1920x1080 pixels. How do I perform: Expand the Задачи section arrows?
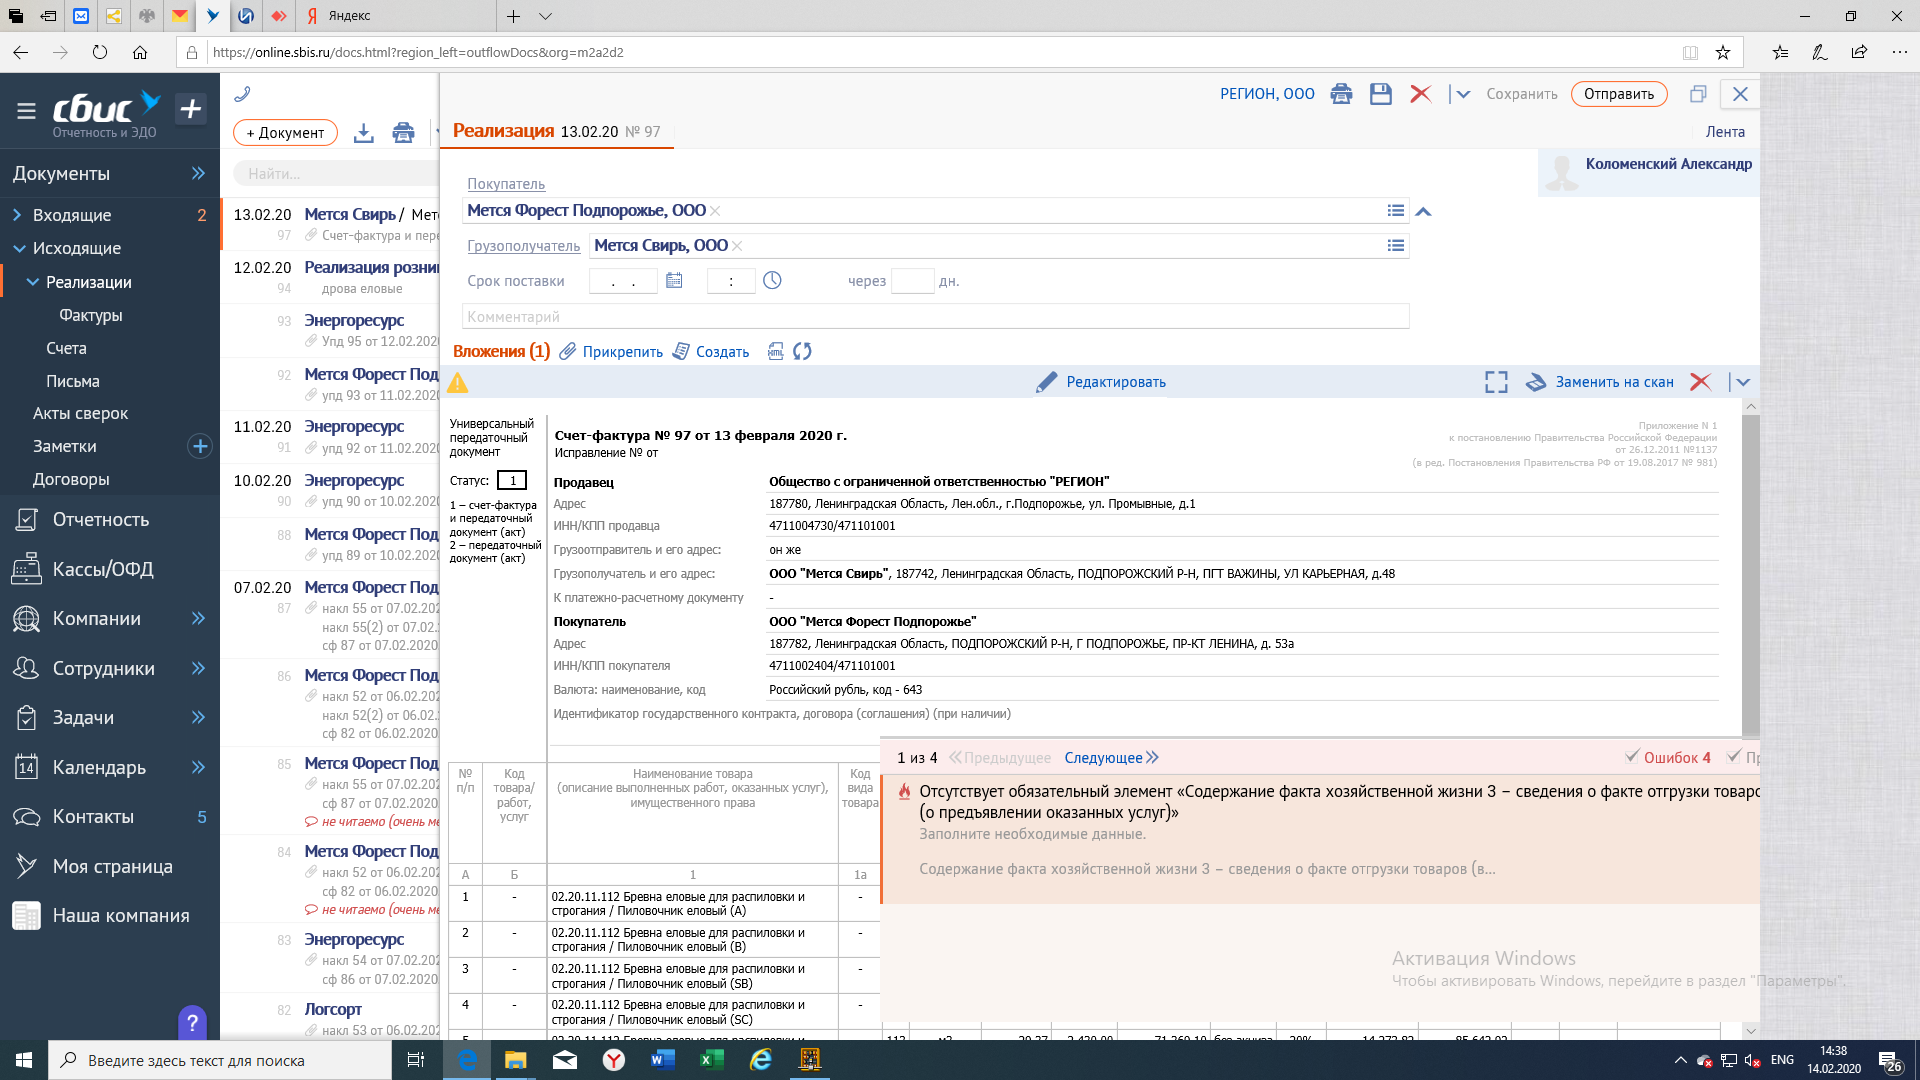click(198, 717)
